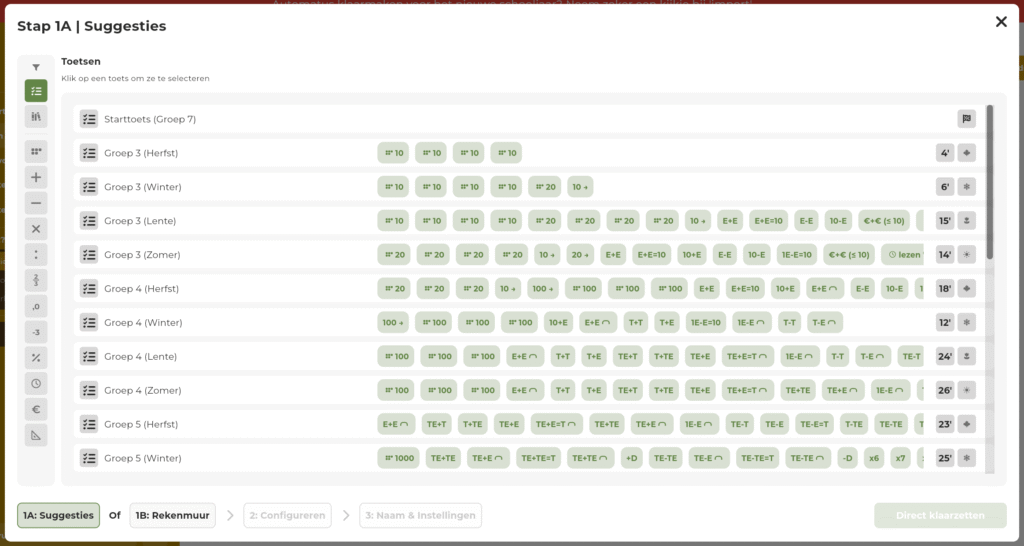Select the Groep 3 (Winter) test
Viewport: 1024px width, 546px height.
528,187
